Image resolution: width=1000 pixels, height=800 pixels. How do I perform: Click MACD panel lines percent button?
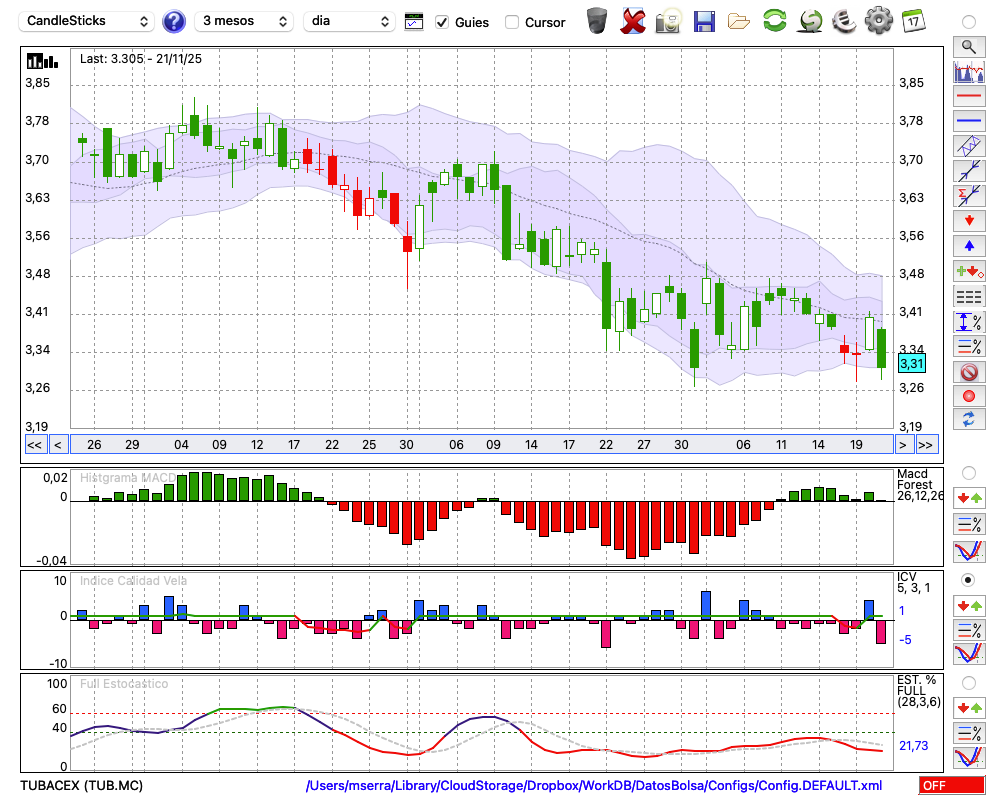click(969, 524)
